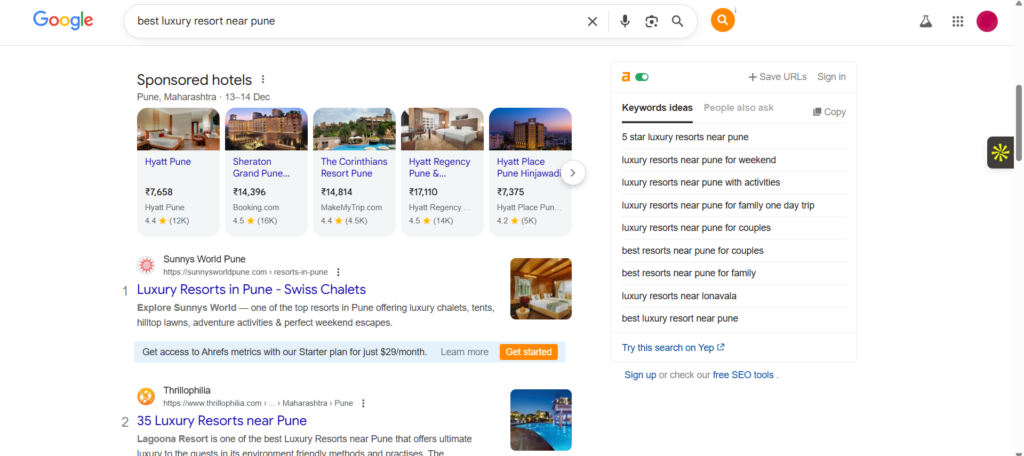Open options menu beside Thrillophilia URL
Image resolution: width=1024 pixels, height=456 pixels.
click(363, 403)
